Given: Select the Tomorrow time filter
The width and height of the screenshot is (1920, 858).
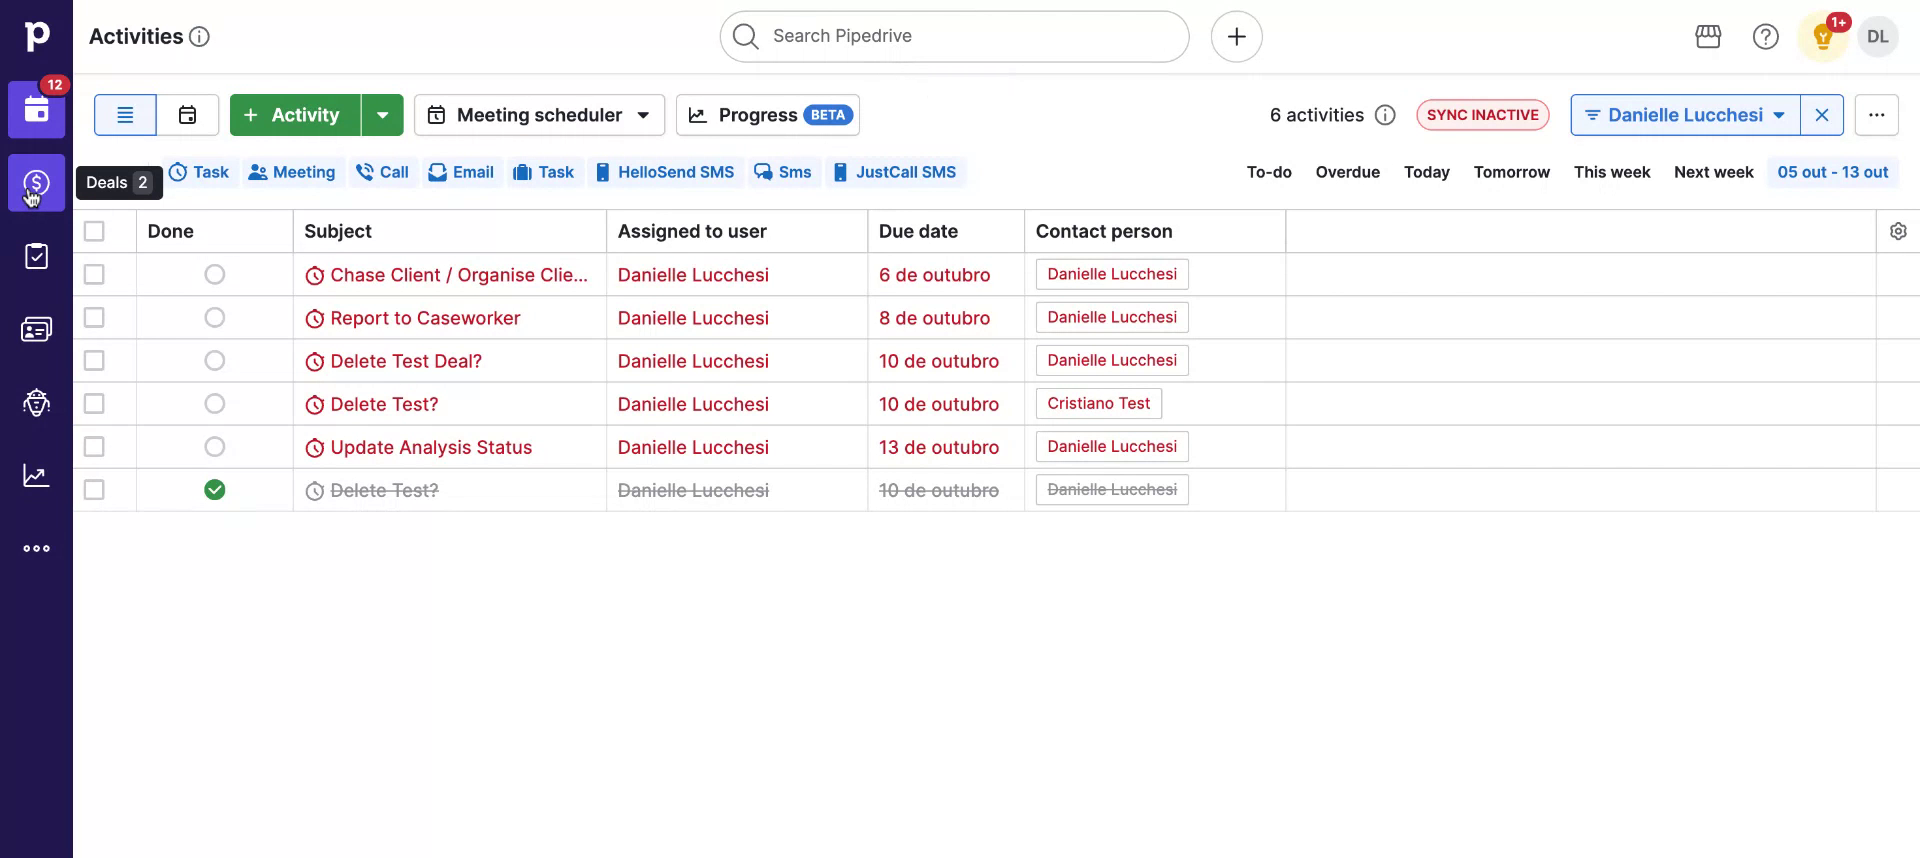Looking at the screenshot, I should 1512,172.
